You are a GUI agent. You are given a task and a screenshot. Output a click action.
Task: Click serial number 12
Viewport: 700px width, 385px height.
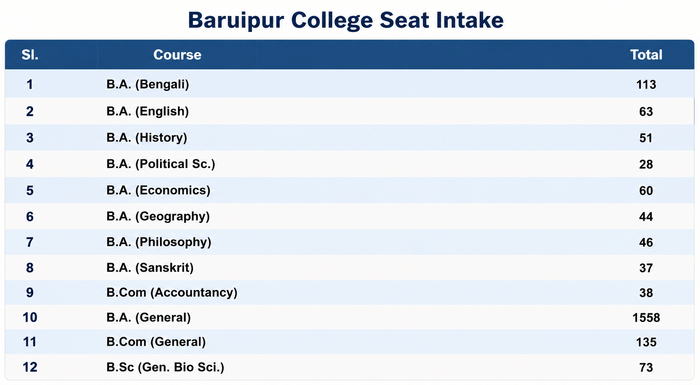click(x=30, y=367)
